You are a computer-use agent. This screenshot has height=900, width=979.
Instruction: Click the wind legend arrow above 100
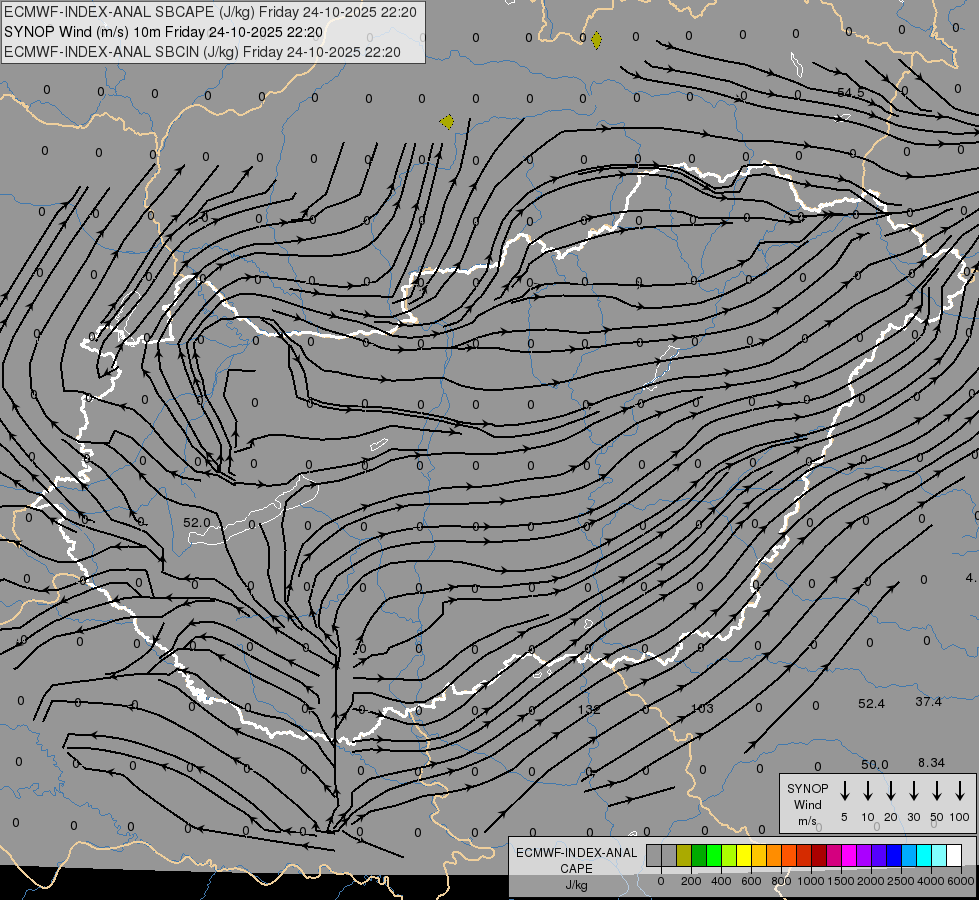(960, 791)
